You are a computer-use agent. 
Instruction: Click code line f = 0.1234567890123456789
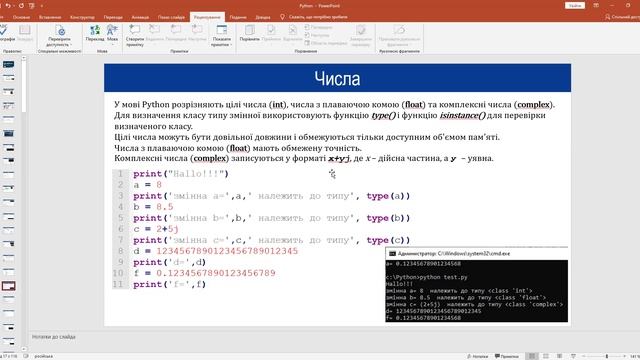[x=204, y=273]
